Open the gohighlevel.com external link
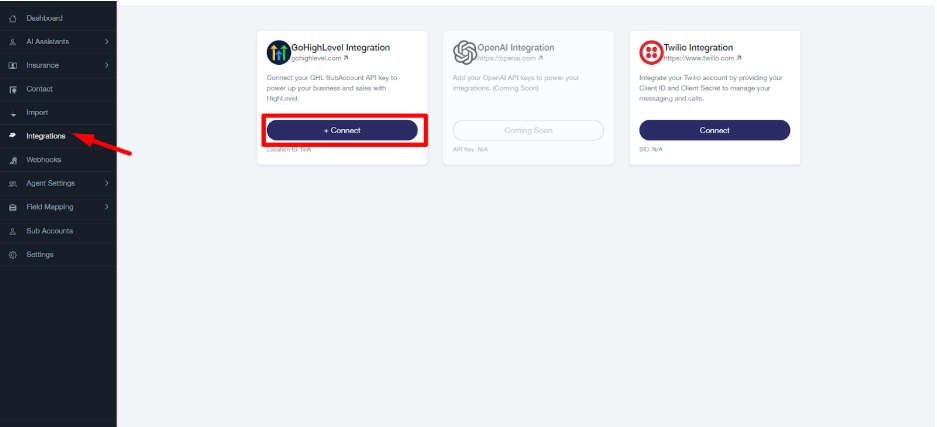The height and width of the screenshot is (427, 937). click(320, 59)
